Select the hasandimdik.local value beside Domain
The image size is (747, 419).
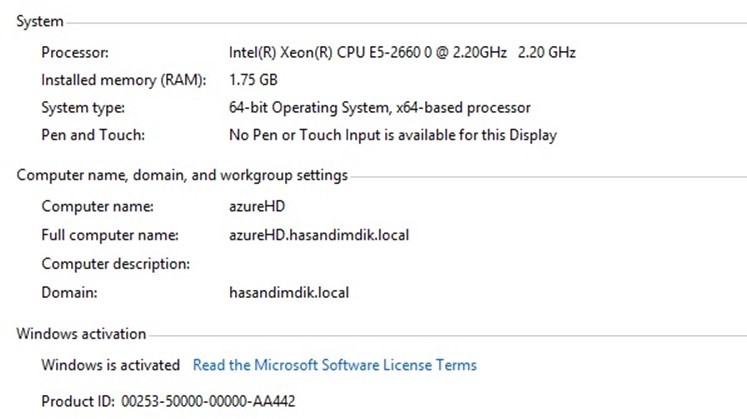point(289,293)
